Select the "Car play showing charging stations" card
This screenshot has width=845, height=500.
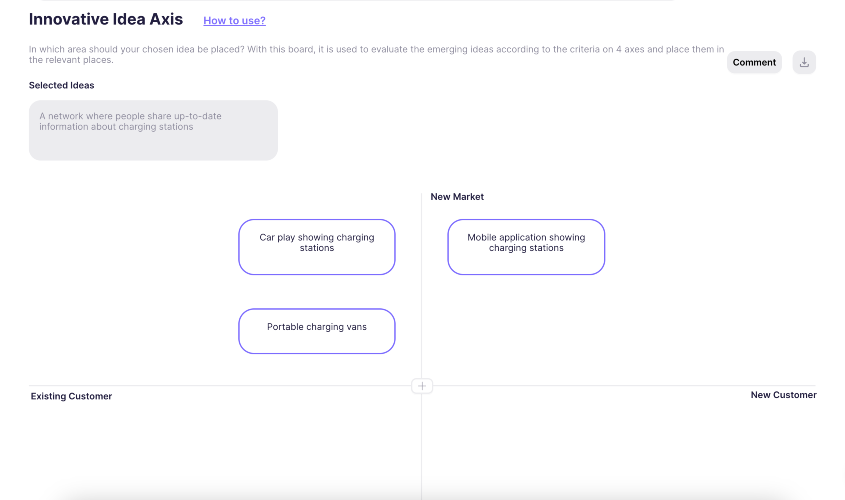click(317, 247)
